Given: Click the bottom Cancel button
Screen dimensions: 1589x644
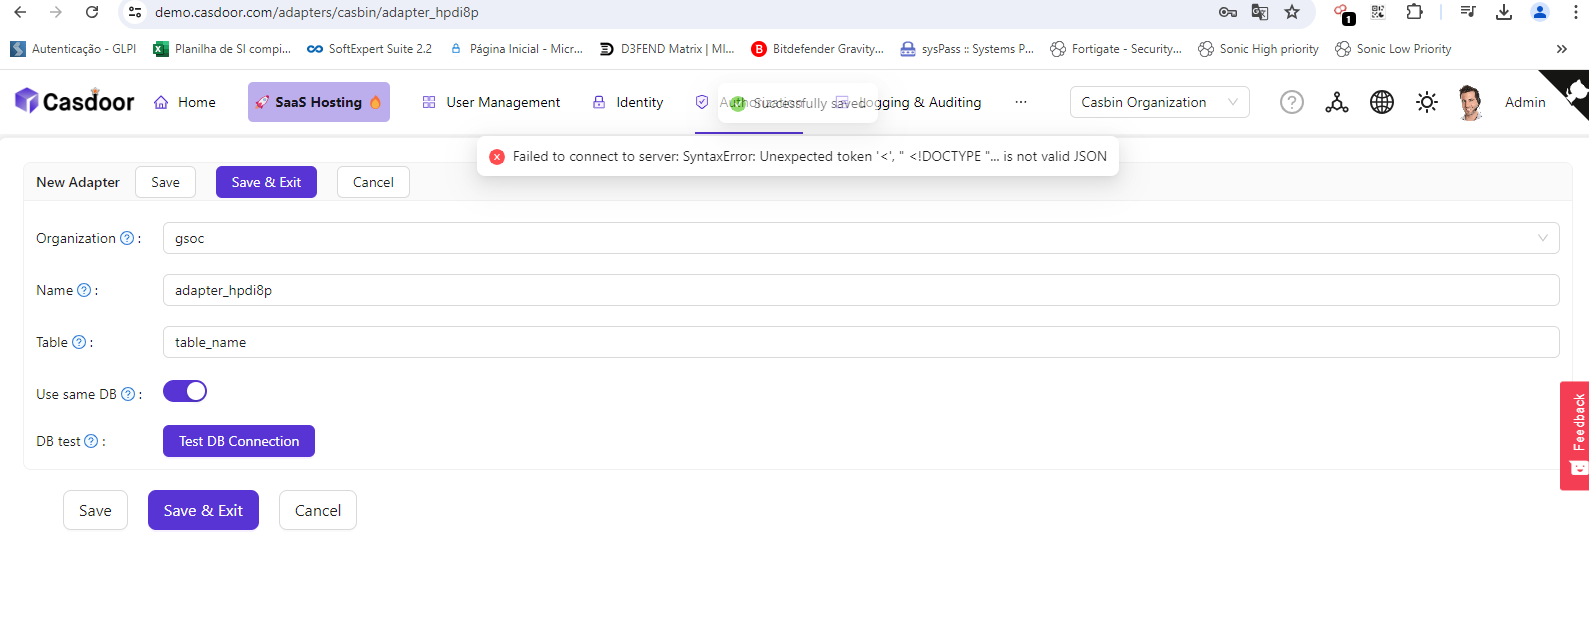Looking at the screenshot, I should click(318, 510).
